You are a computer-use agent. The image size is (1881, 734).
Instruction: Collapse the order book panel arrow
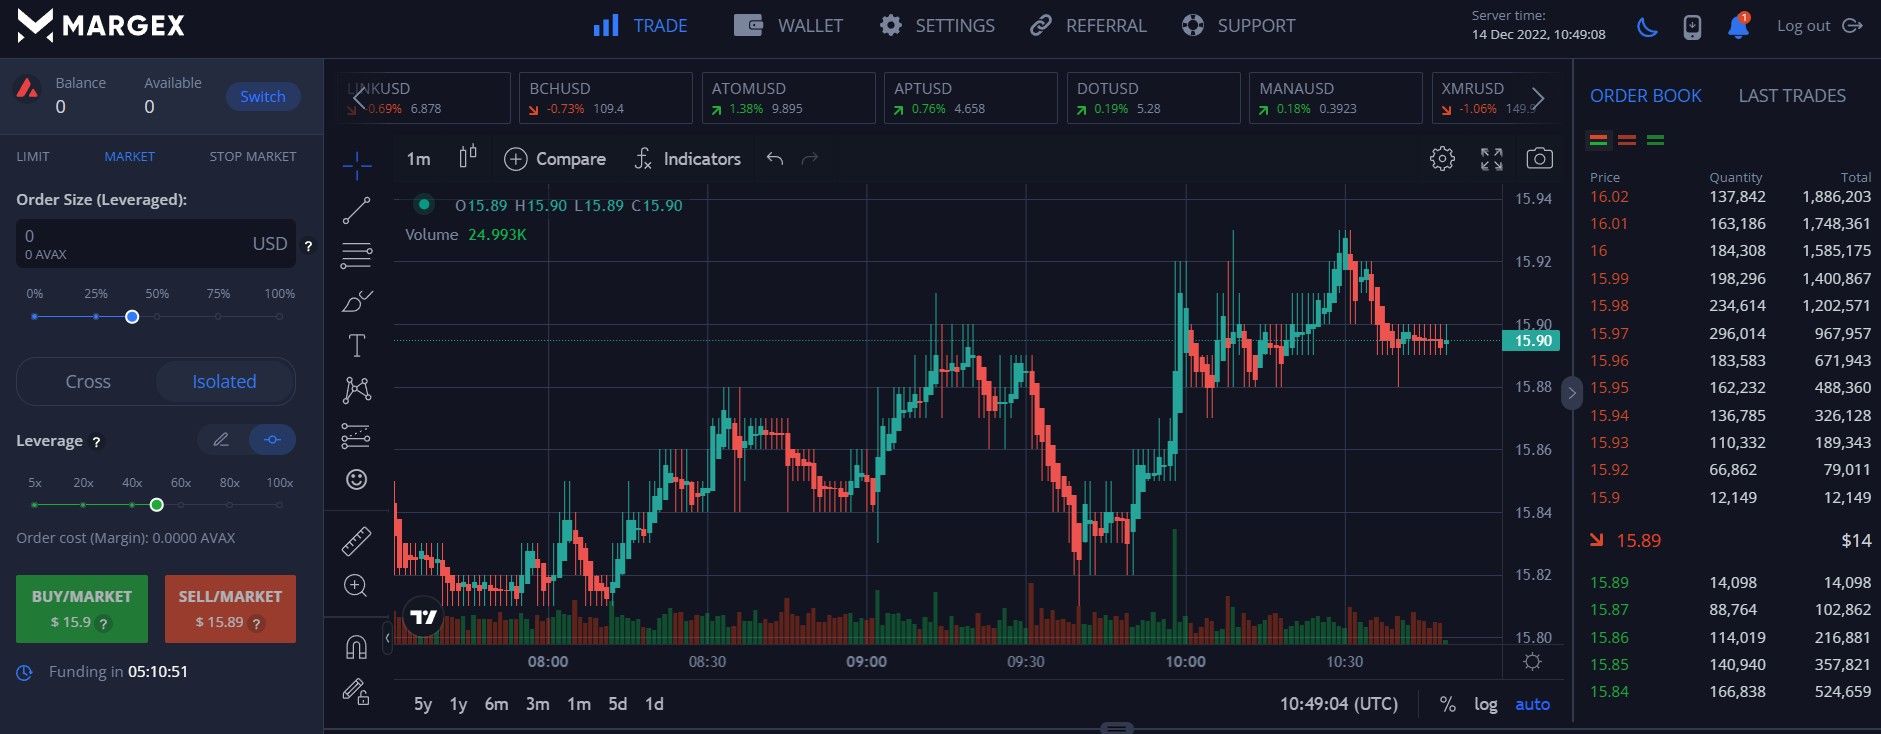point(1571,393)
